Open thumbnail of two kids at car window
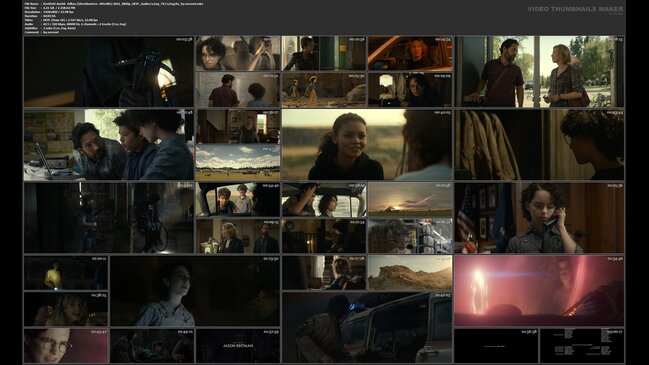Image resolution: width=649 pixels, height=365 pixels. tap(238, 199)
